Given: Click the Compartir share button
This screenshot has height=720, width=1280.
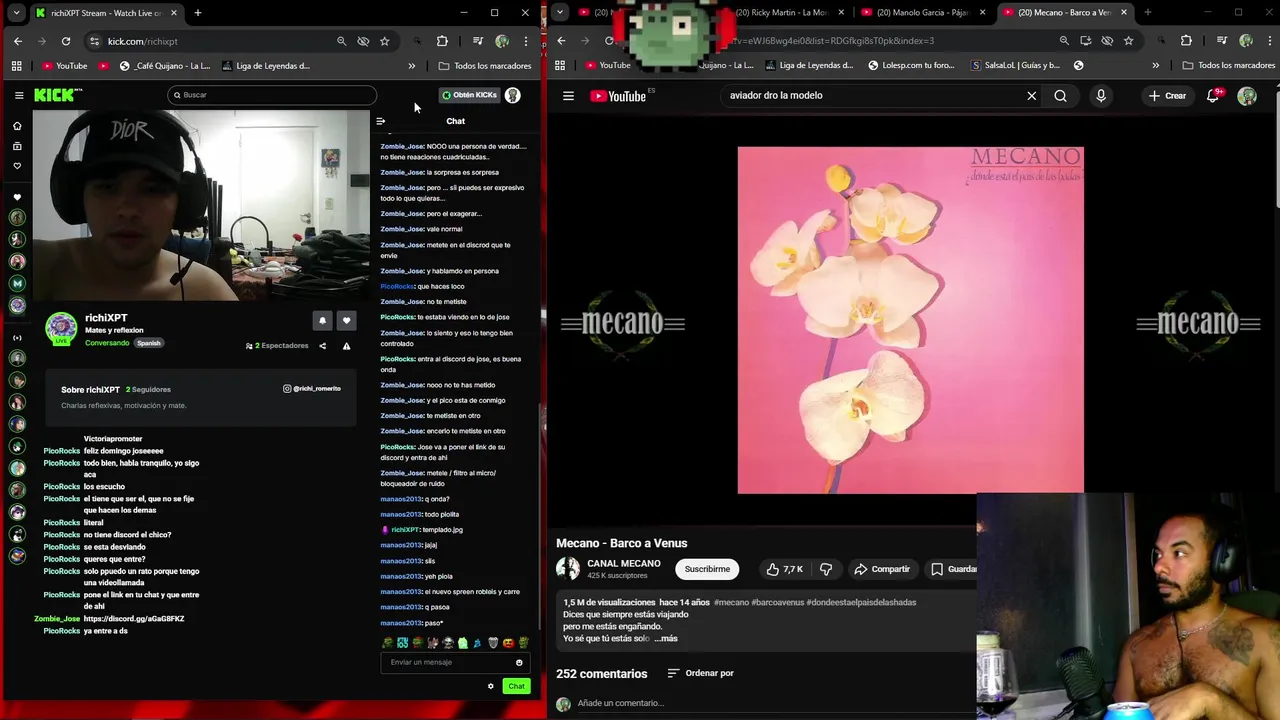Looking at the screenshot, I should [882, 569].
